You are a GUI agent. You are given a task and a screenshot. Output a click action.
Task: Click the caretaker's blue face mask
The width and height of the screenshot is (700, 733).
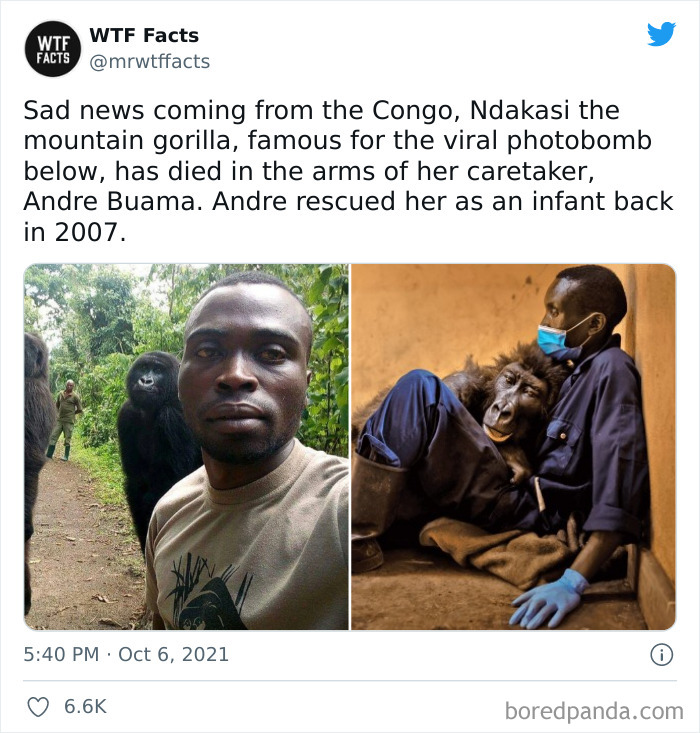pos(553,341)
